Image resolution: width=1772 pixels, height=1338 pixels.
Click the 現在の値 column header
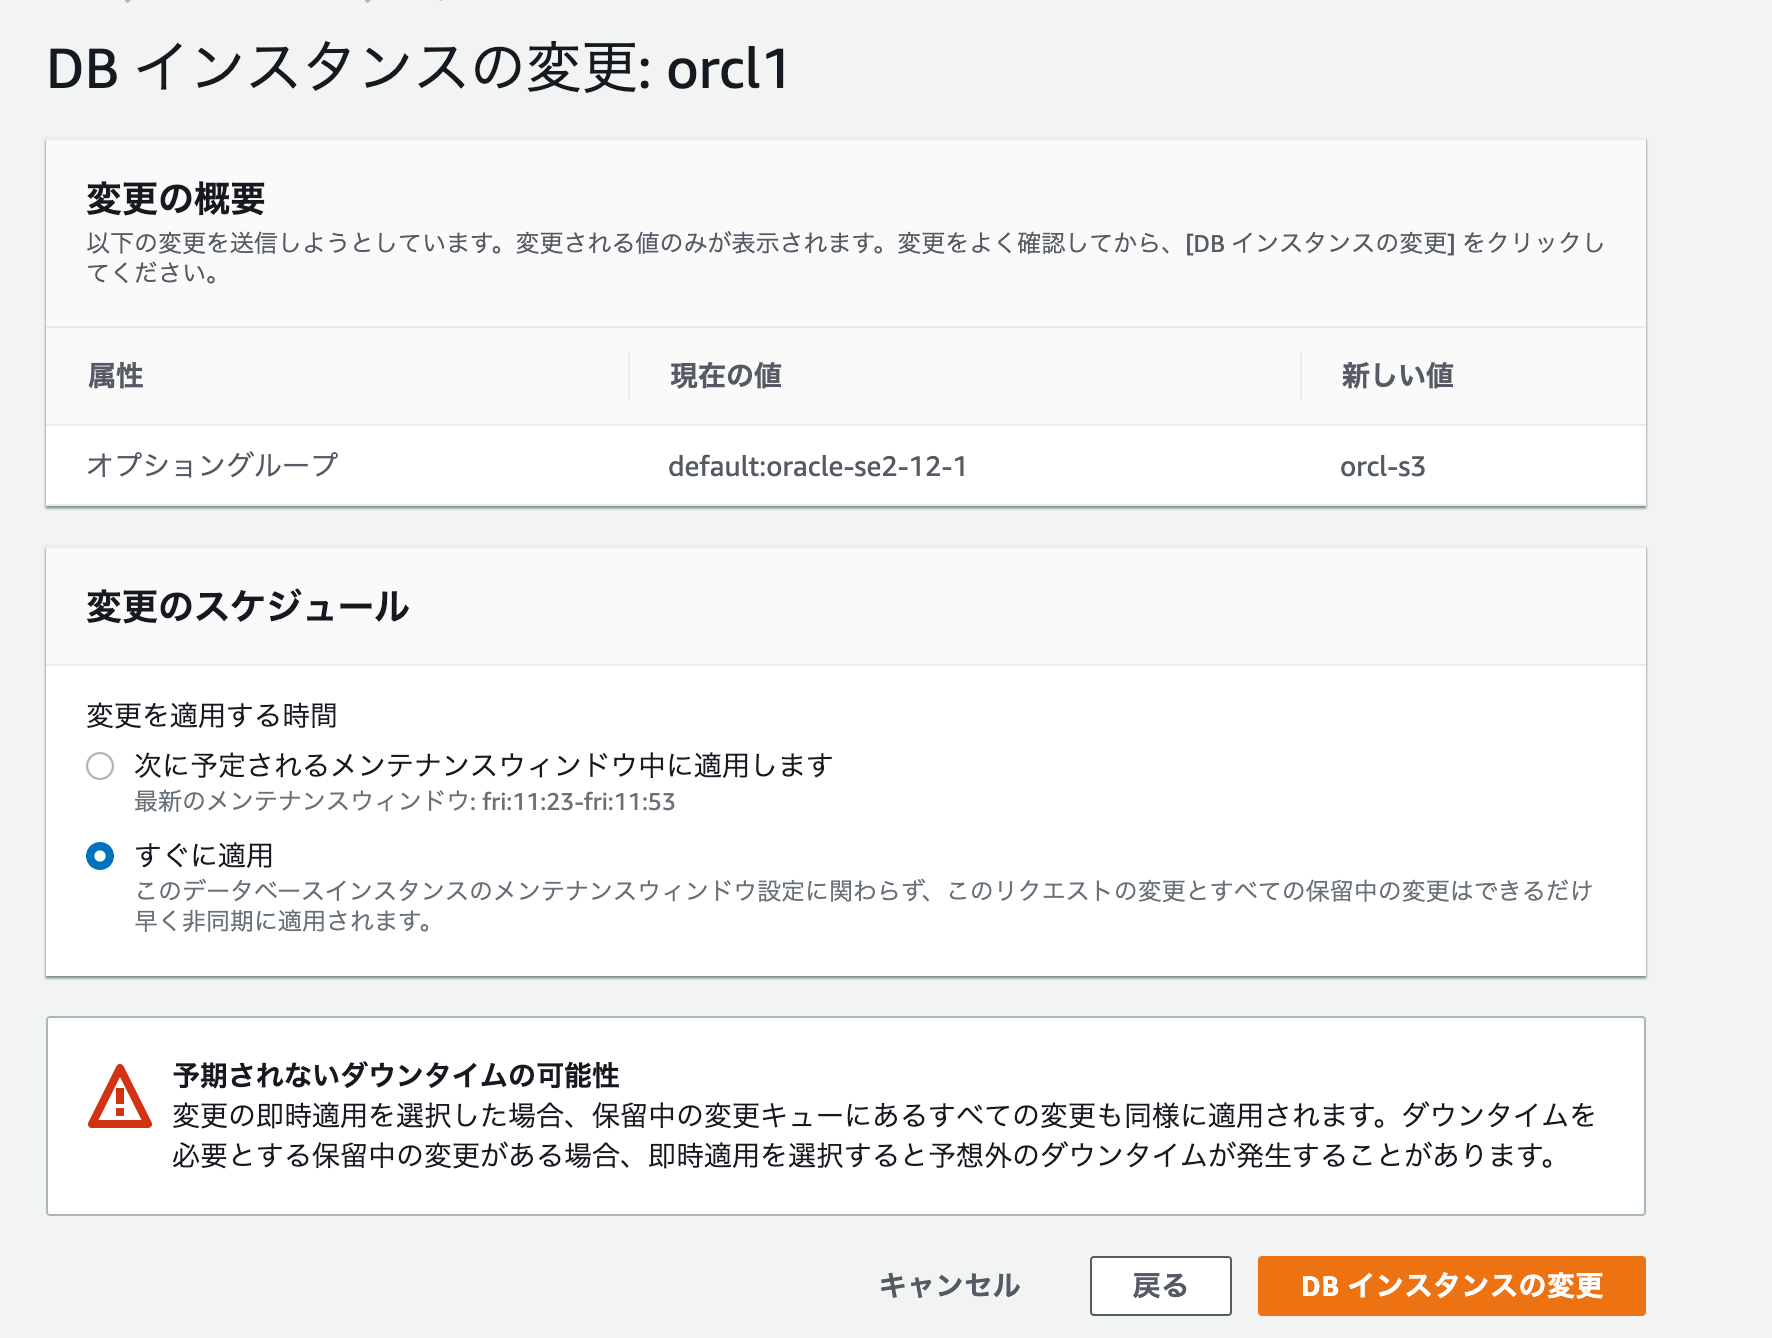[x=726, y=376]
